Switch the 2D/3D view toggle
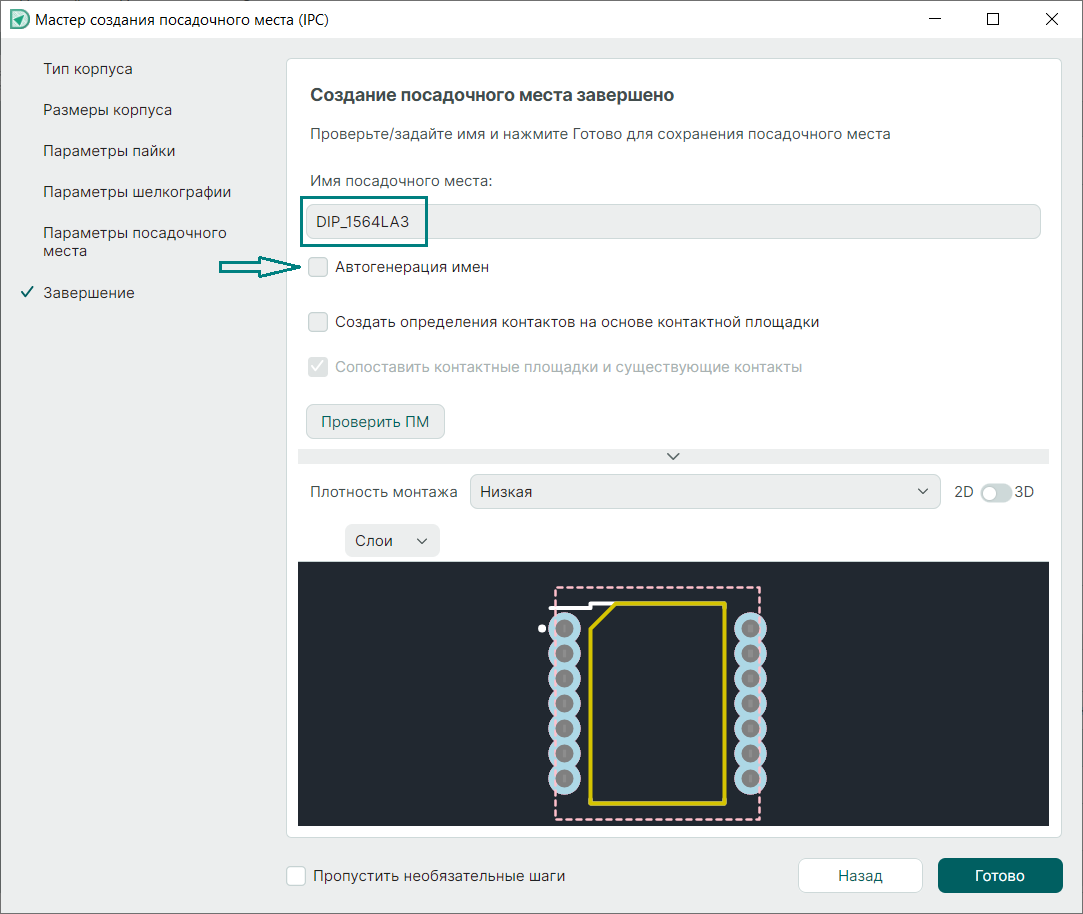 click(995, 492)
